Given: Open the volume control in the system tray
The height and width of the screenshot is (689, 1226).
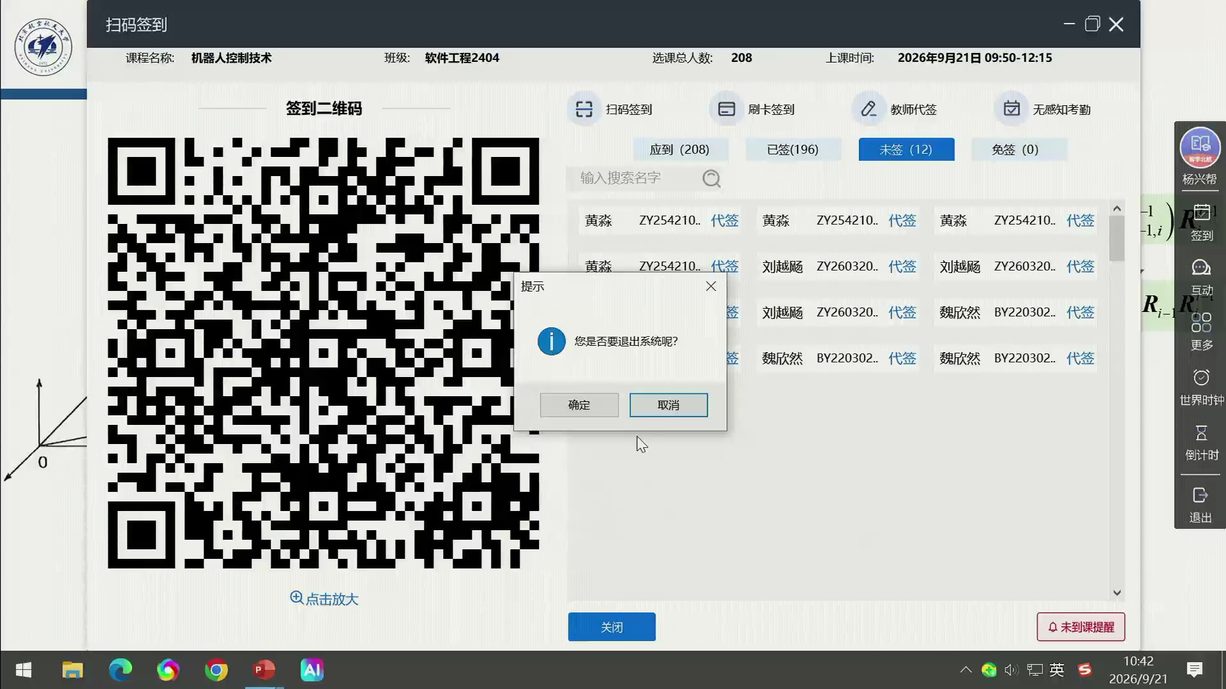Looking at the screenshot, I should [x=1011, y=670].
